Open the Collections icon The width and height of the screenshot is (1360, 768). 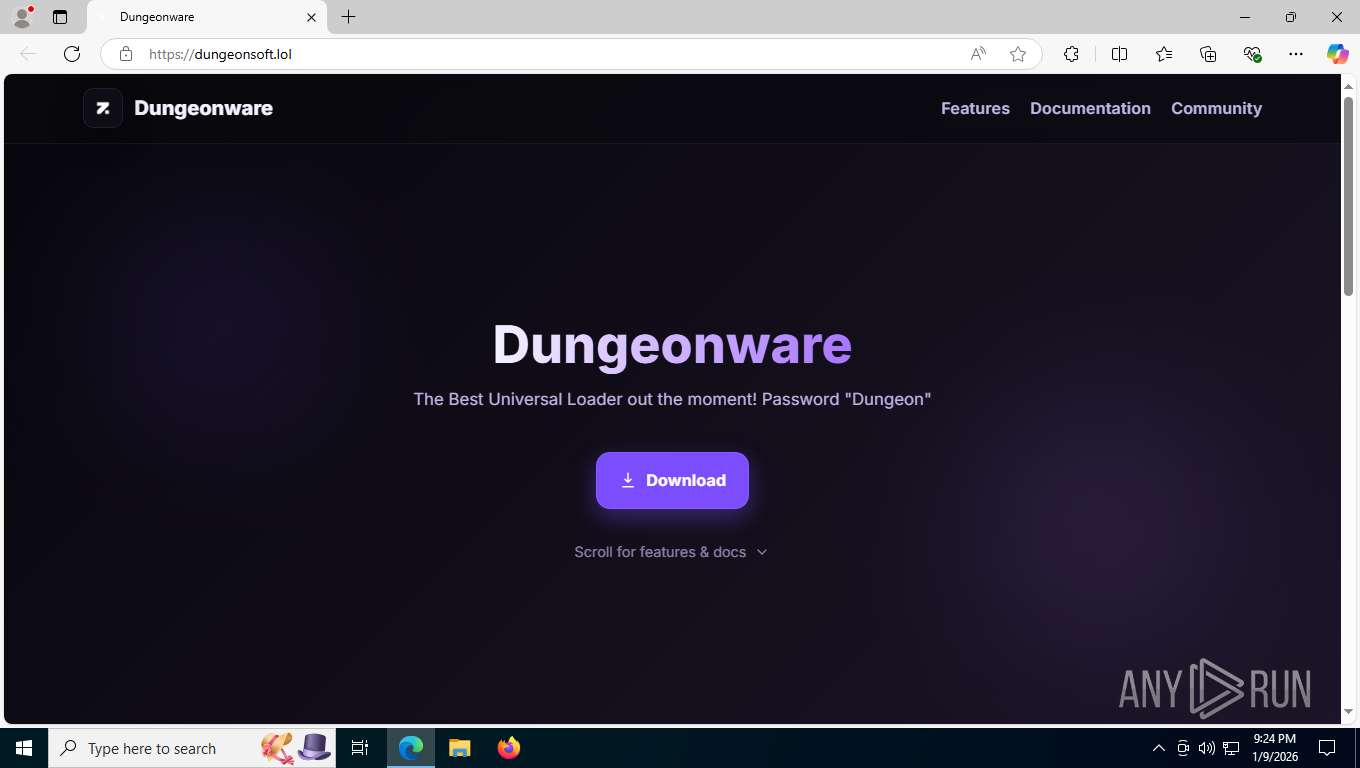click(x=1208, y=54)
